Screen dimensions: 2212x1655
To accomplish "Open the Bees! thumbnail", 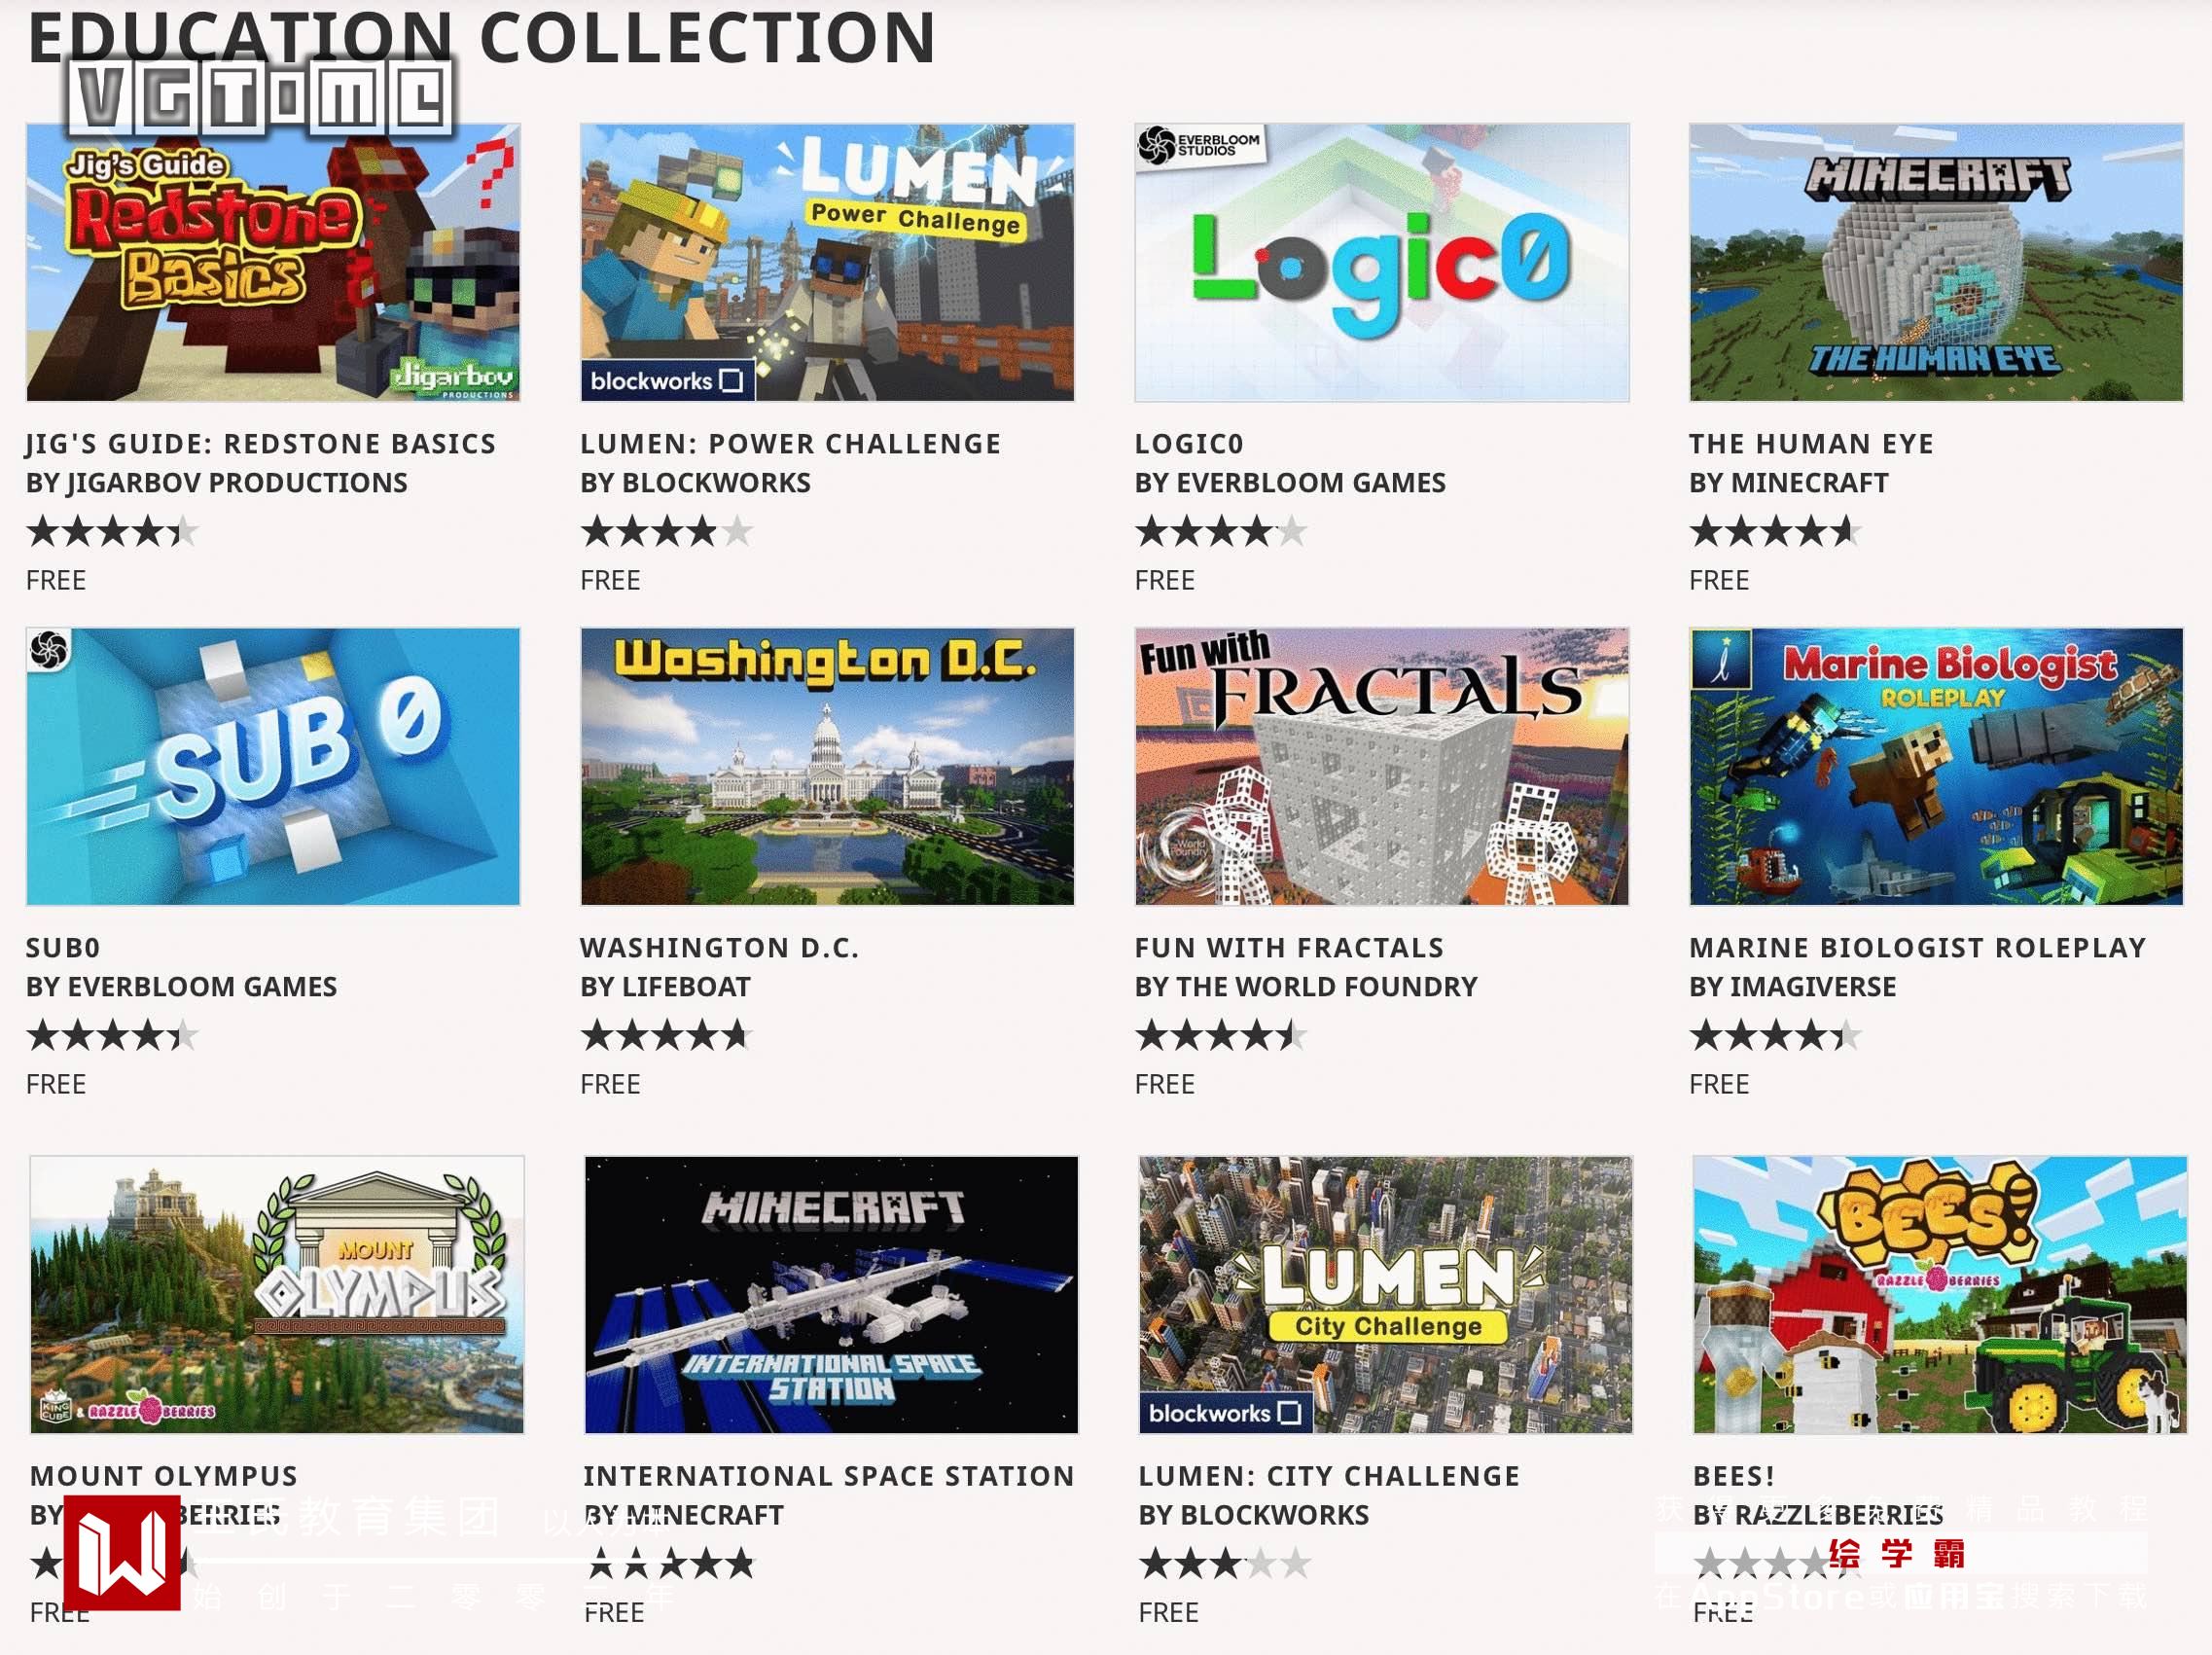I will coord(1940,1295).
